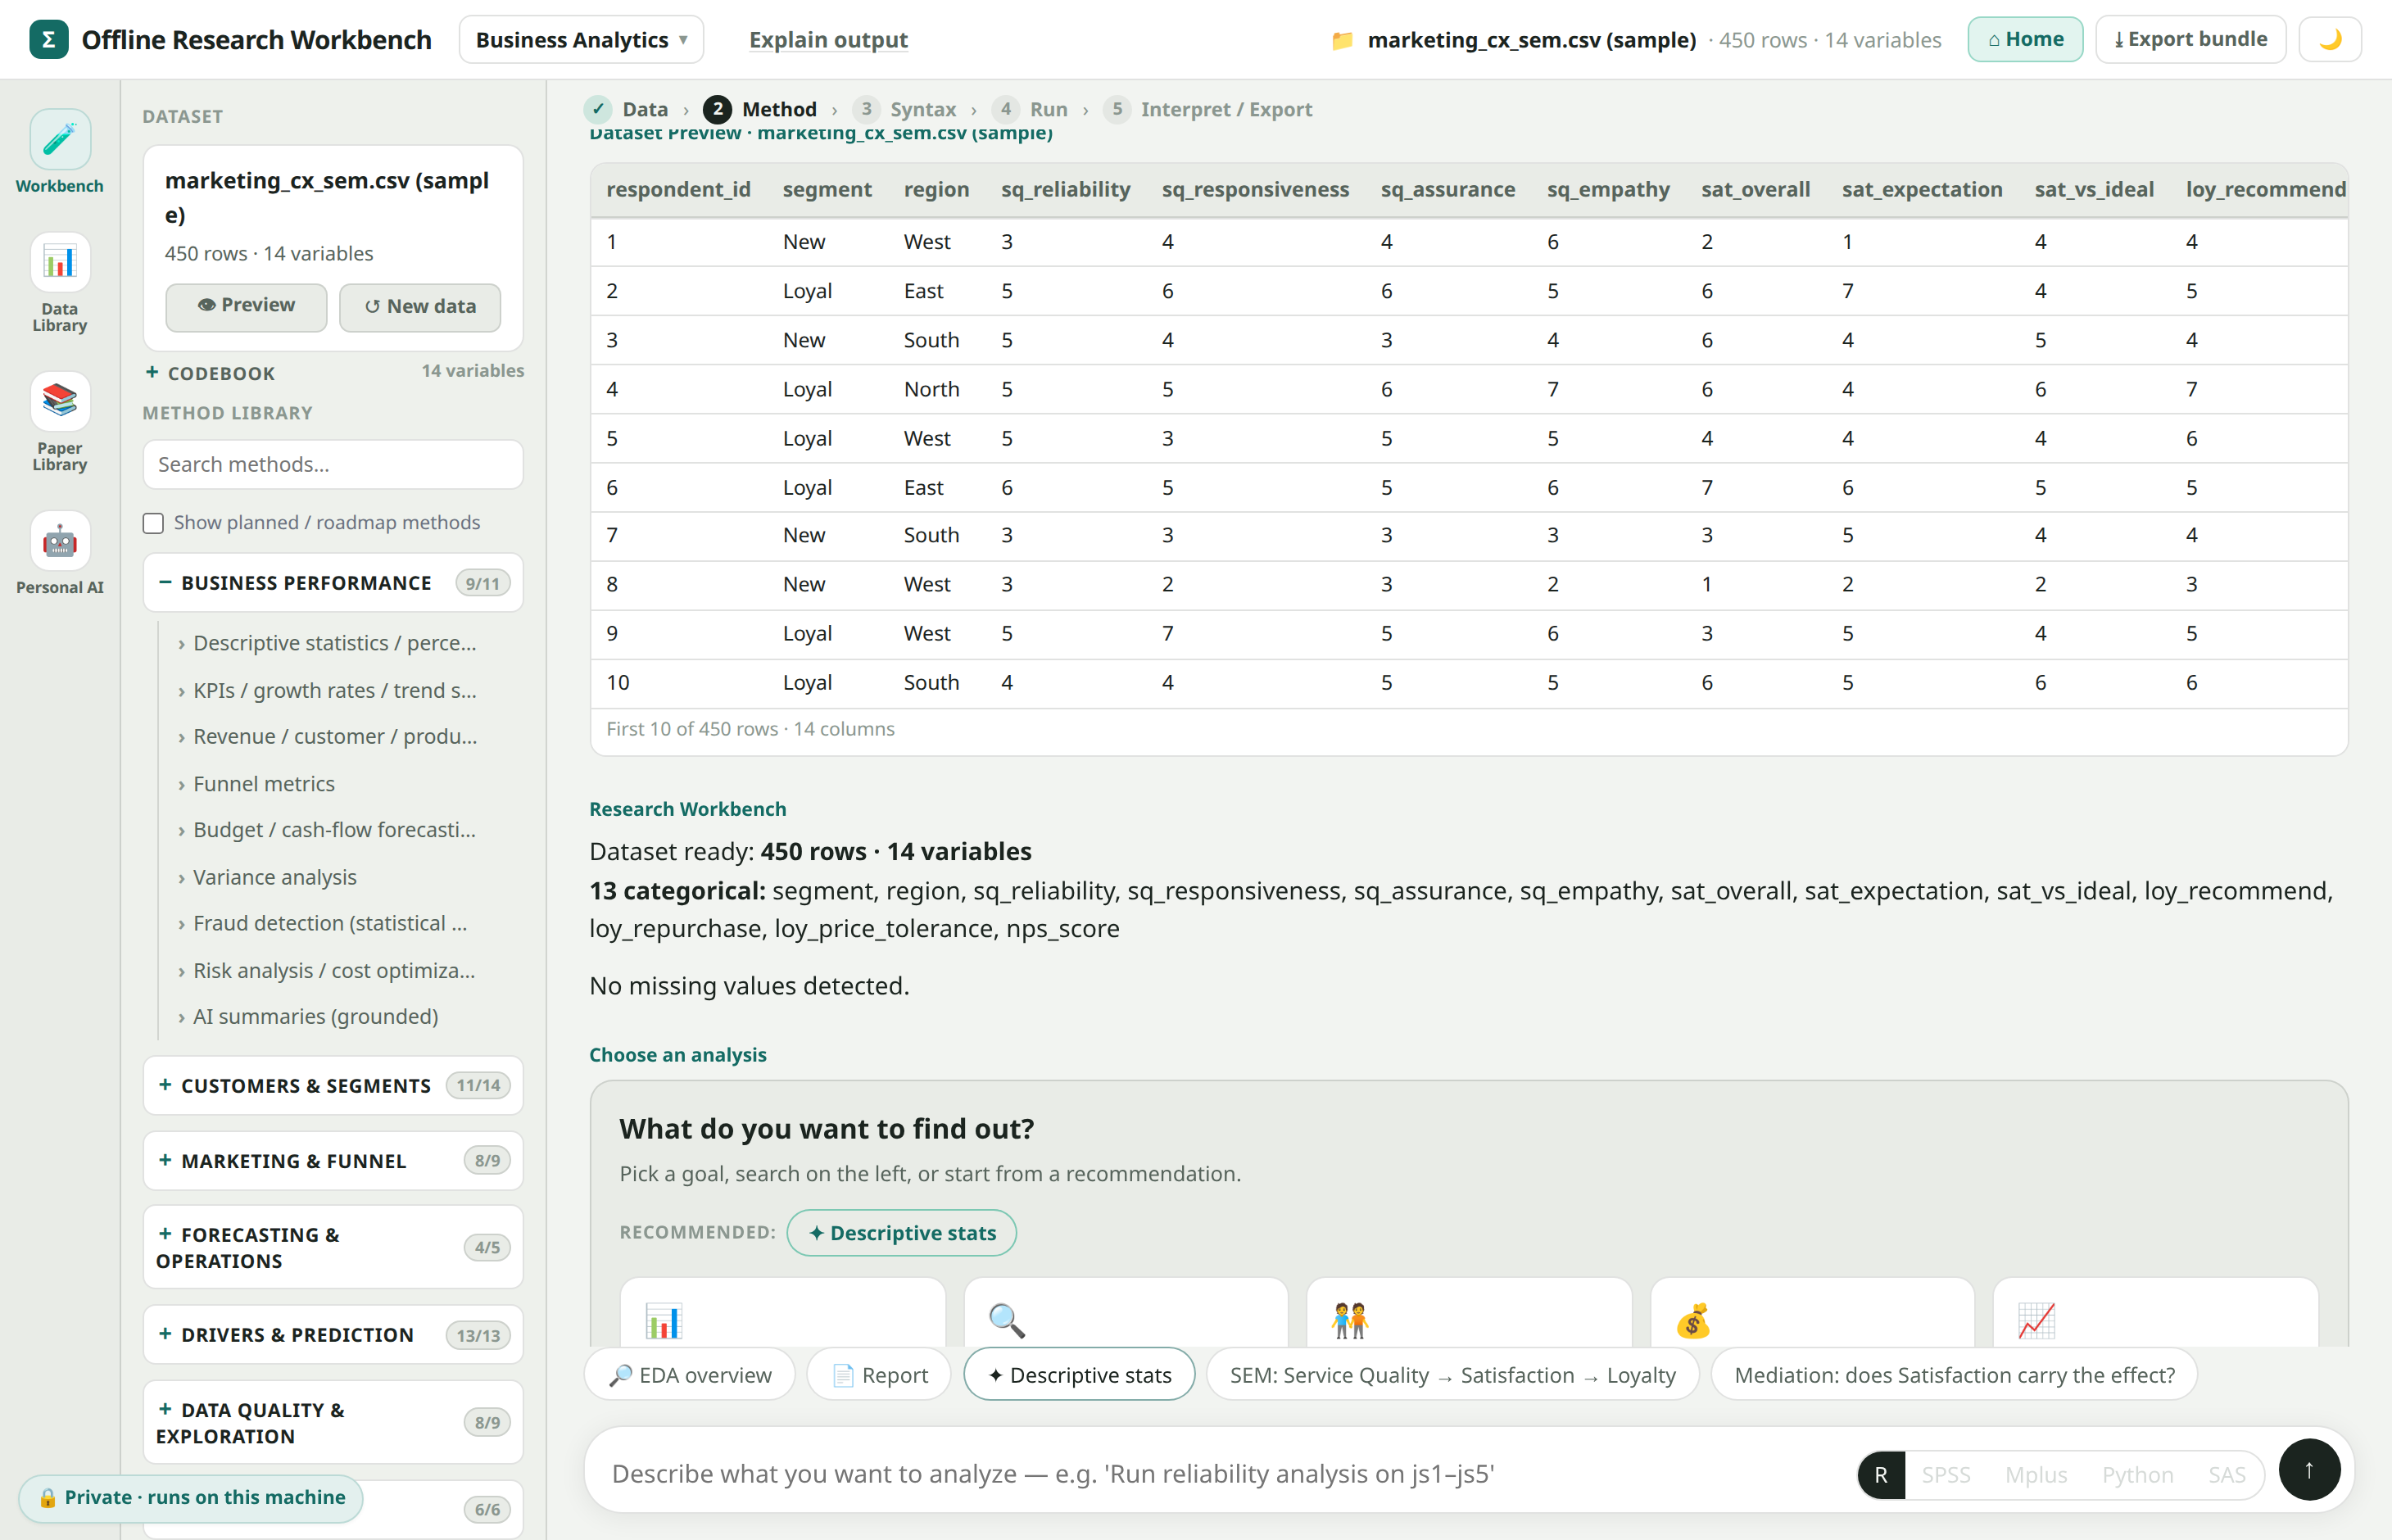Click the magnifying glass goal card icon
This screenshot has height=1540, width=2392.
pos(1007,1321)
